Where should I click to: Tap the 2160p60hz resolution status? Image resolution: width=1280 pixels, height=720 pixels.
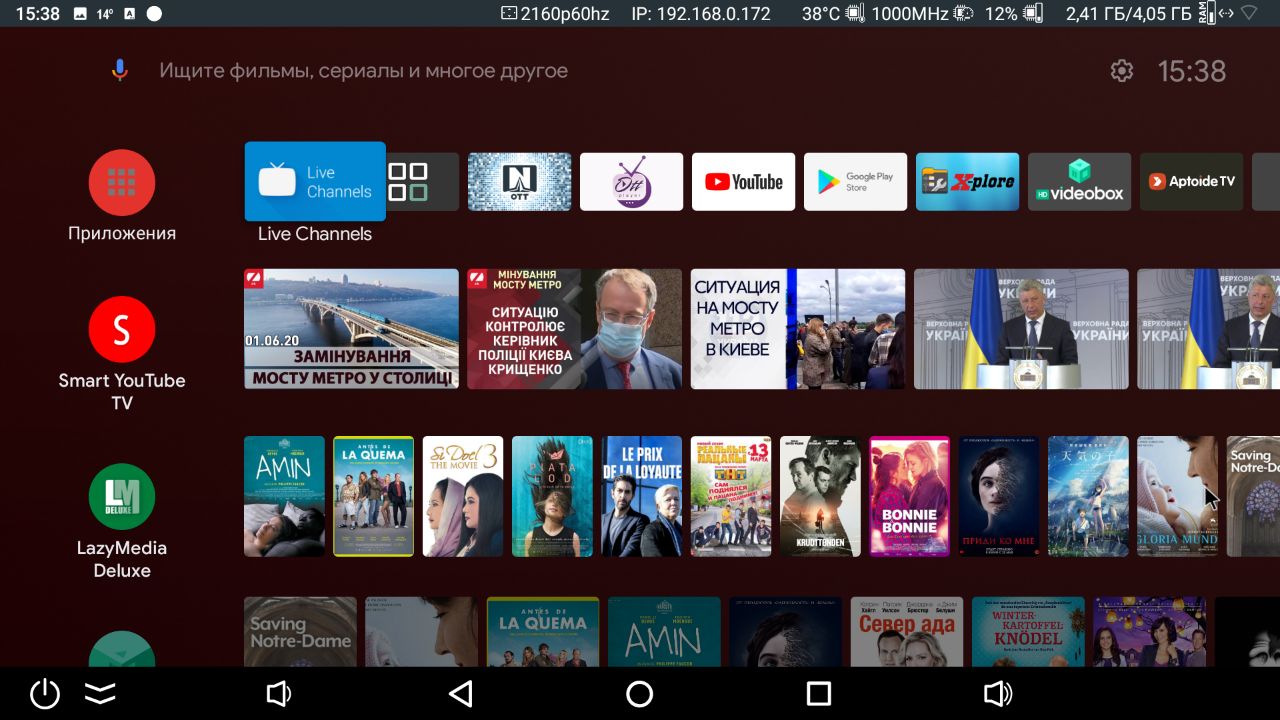(x=555, y=14)
